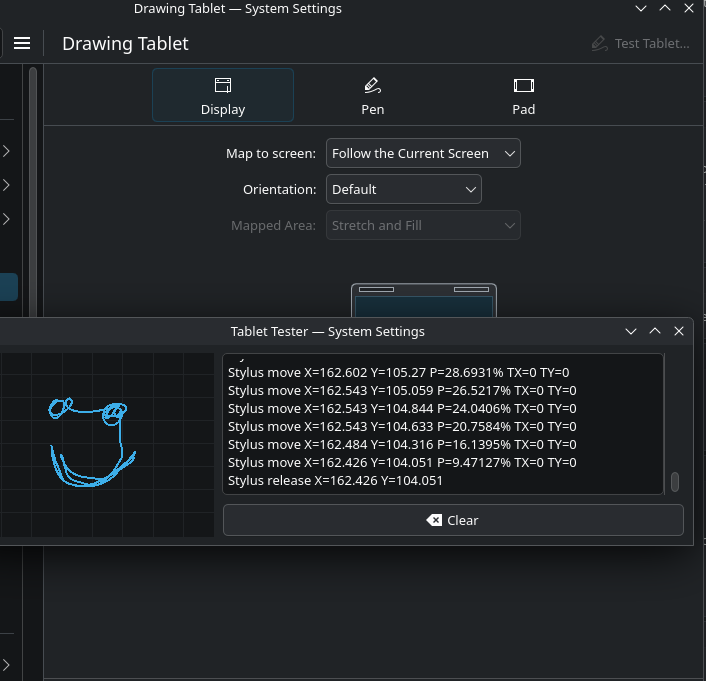The width and height of the screenshot is (706, 681).
Task: Switch to the Display tab
Action: coord(223,96)
